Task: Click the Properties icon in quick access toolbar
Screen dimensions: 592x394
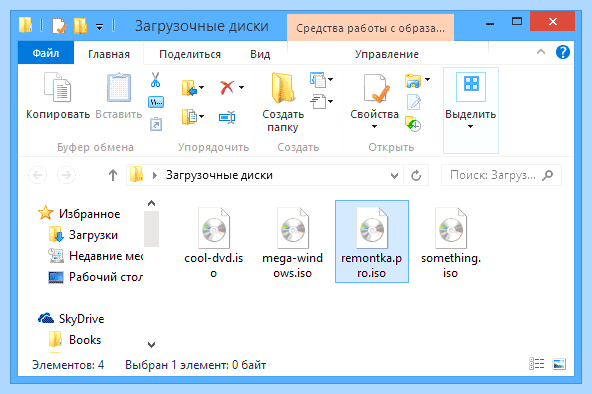Action: (x=59, y=26)
